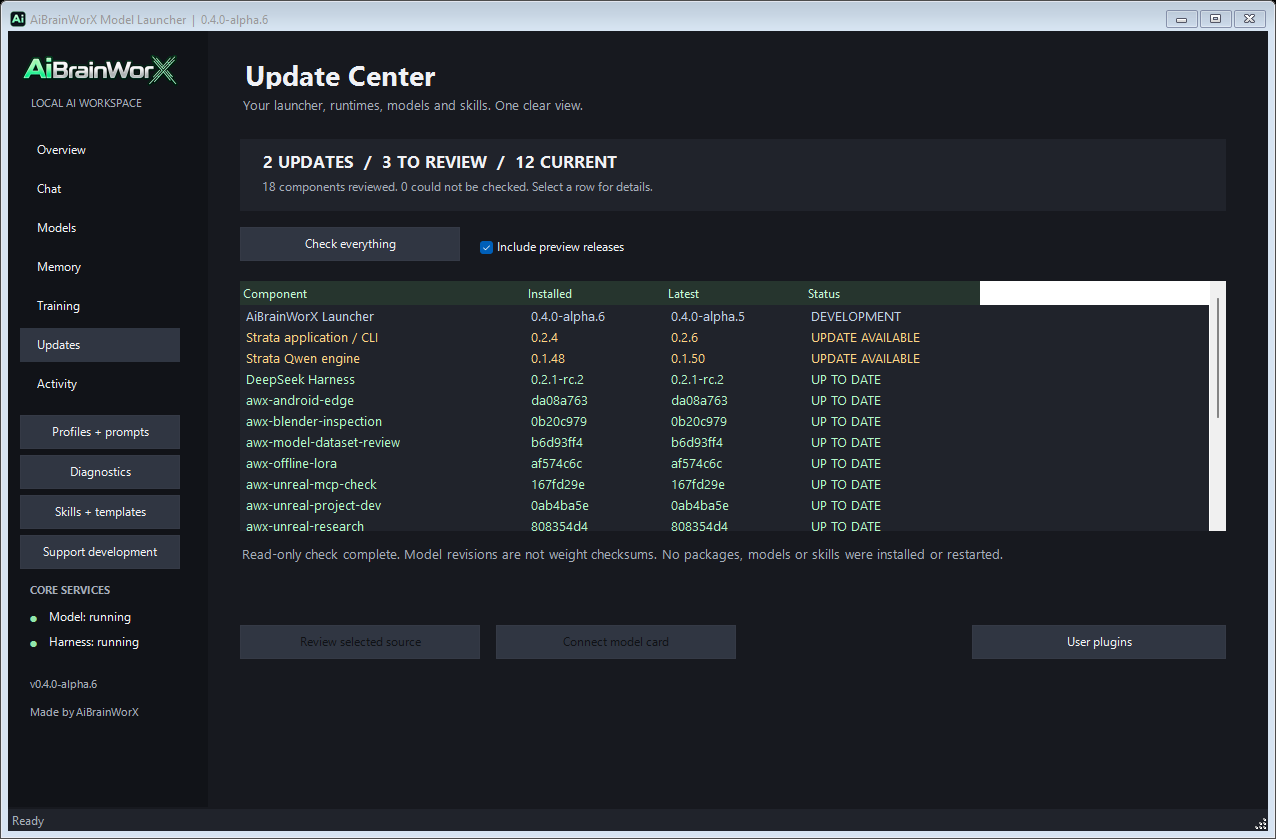Image resolution: width=1276 pixels, height=839 pixels.
Task: Switch to Training page
Action: [x=100, y=306]
